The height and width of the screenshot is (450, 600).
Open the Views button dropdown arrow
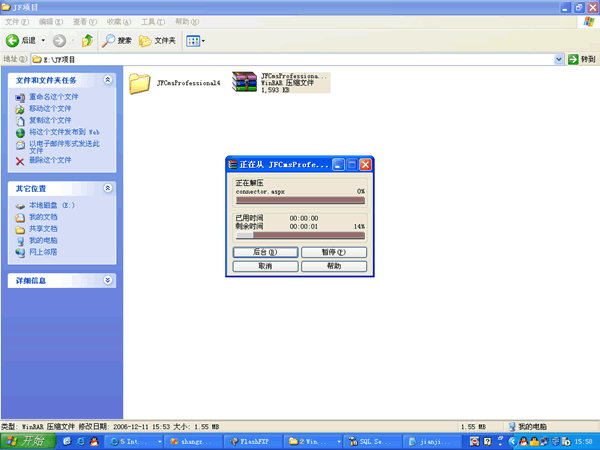[203, 41]
